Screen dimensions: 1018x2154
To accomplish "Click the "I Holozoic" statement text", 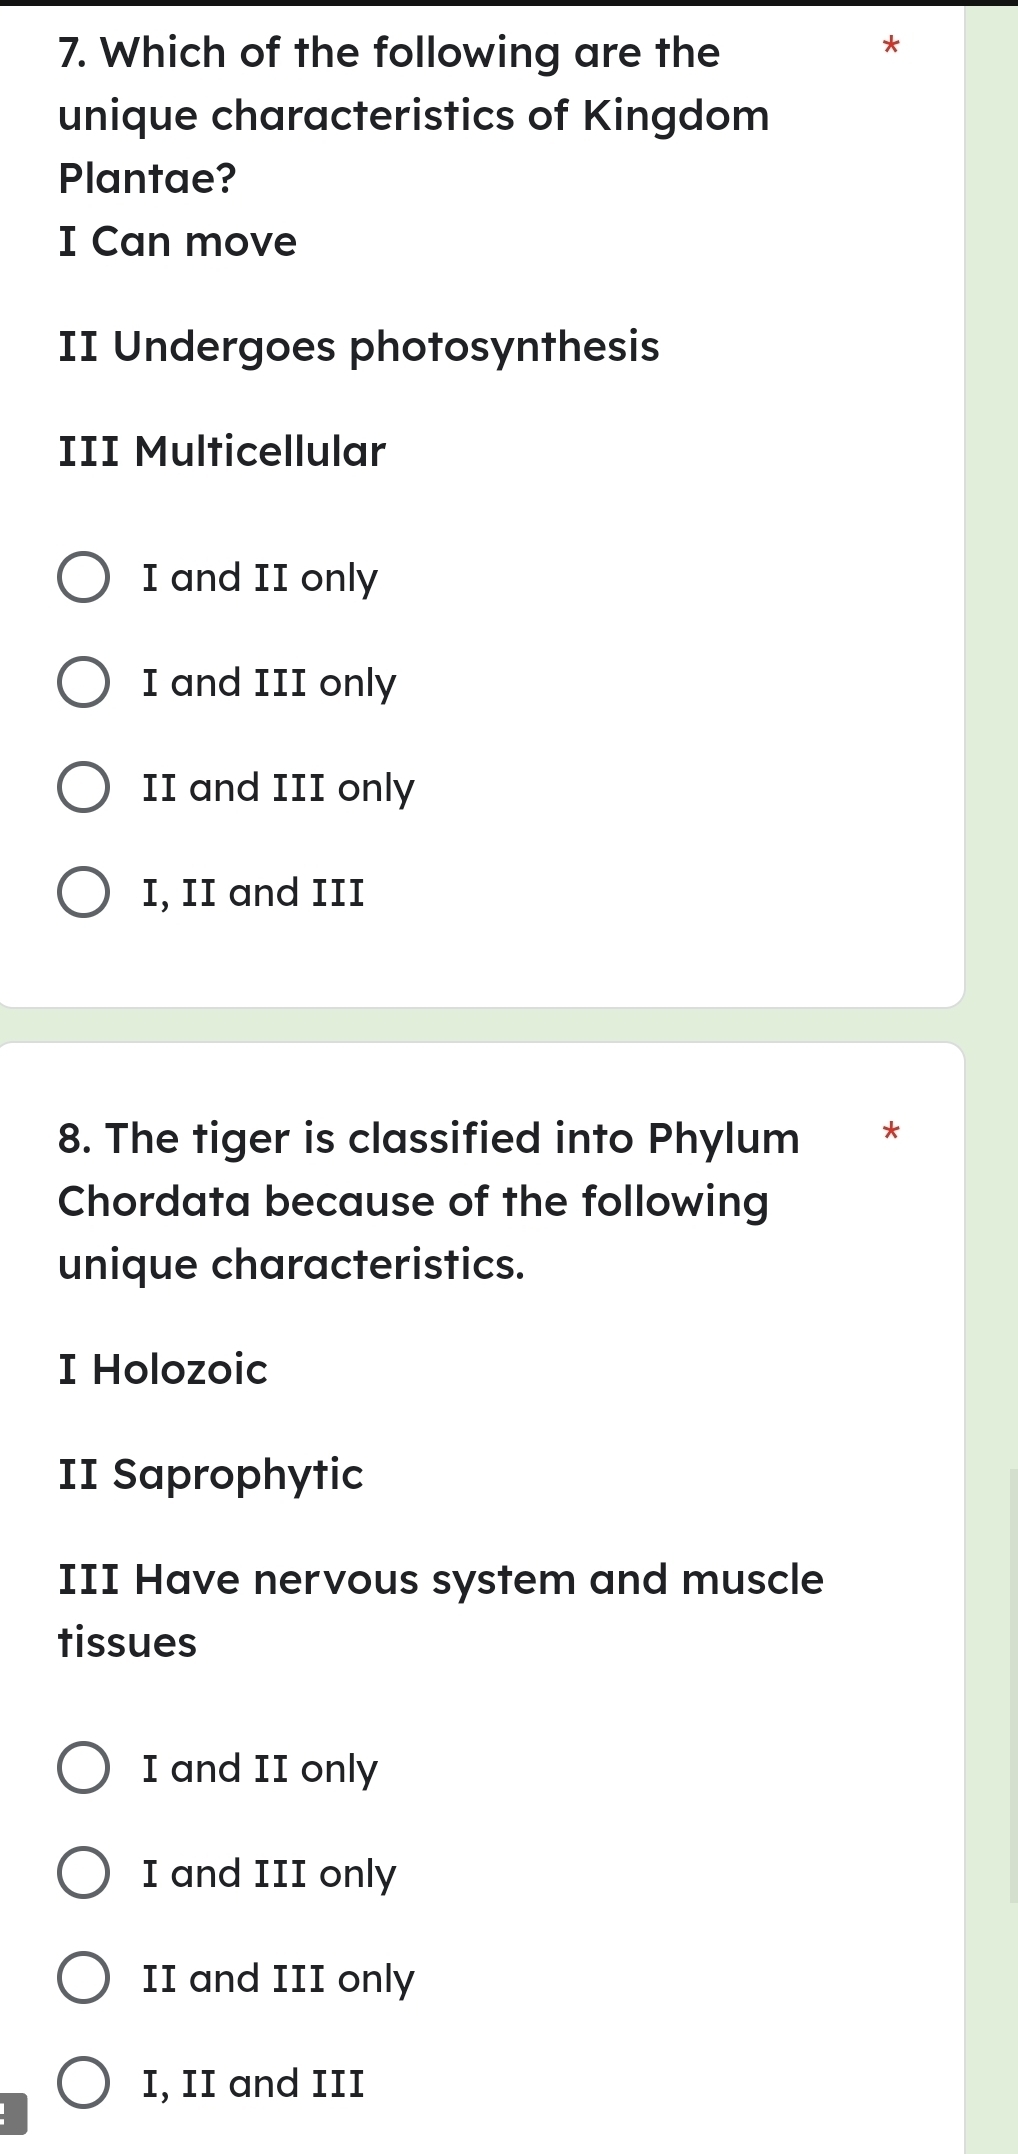I will (x=162, y=1370).
